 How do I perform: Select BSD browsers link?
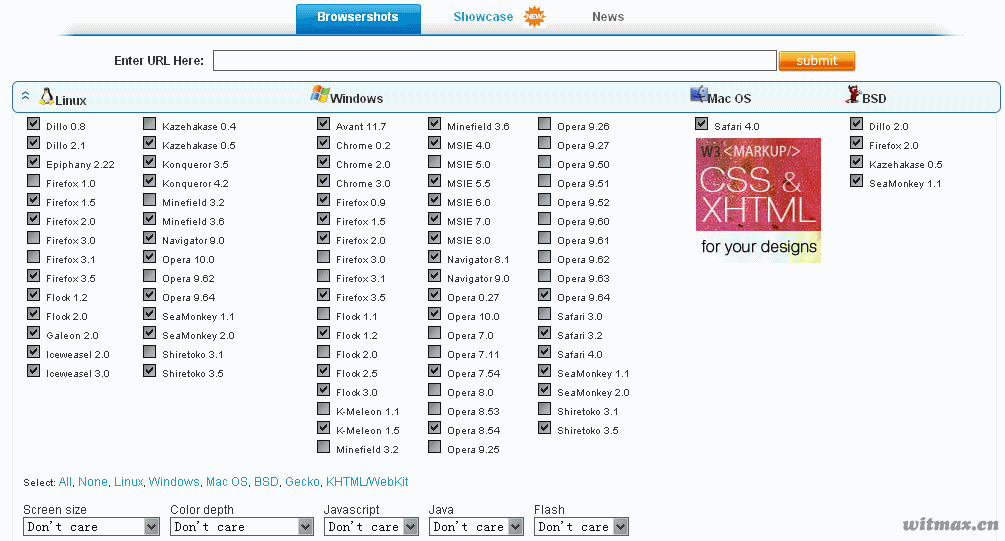(266, 481)
